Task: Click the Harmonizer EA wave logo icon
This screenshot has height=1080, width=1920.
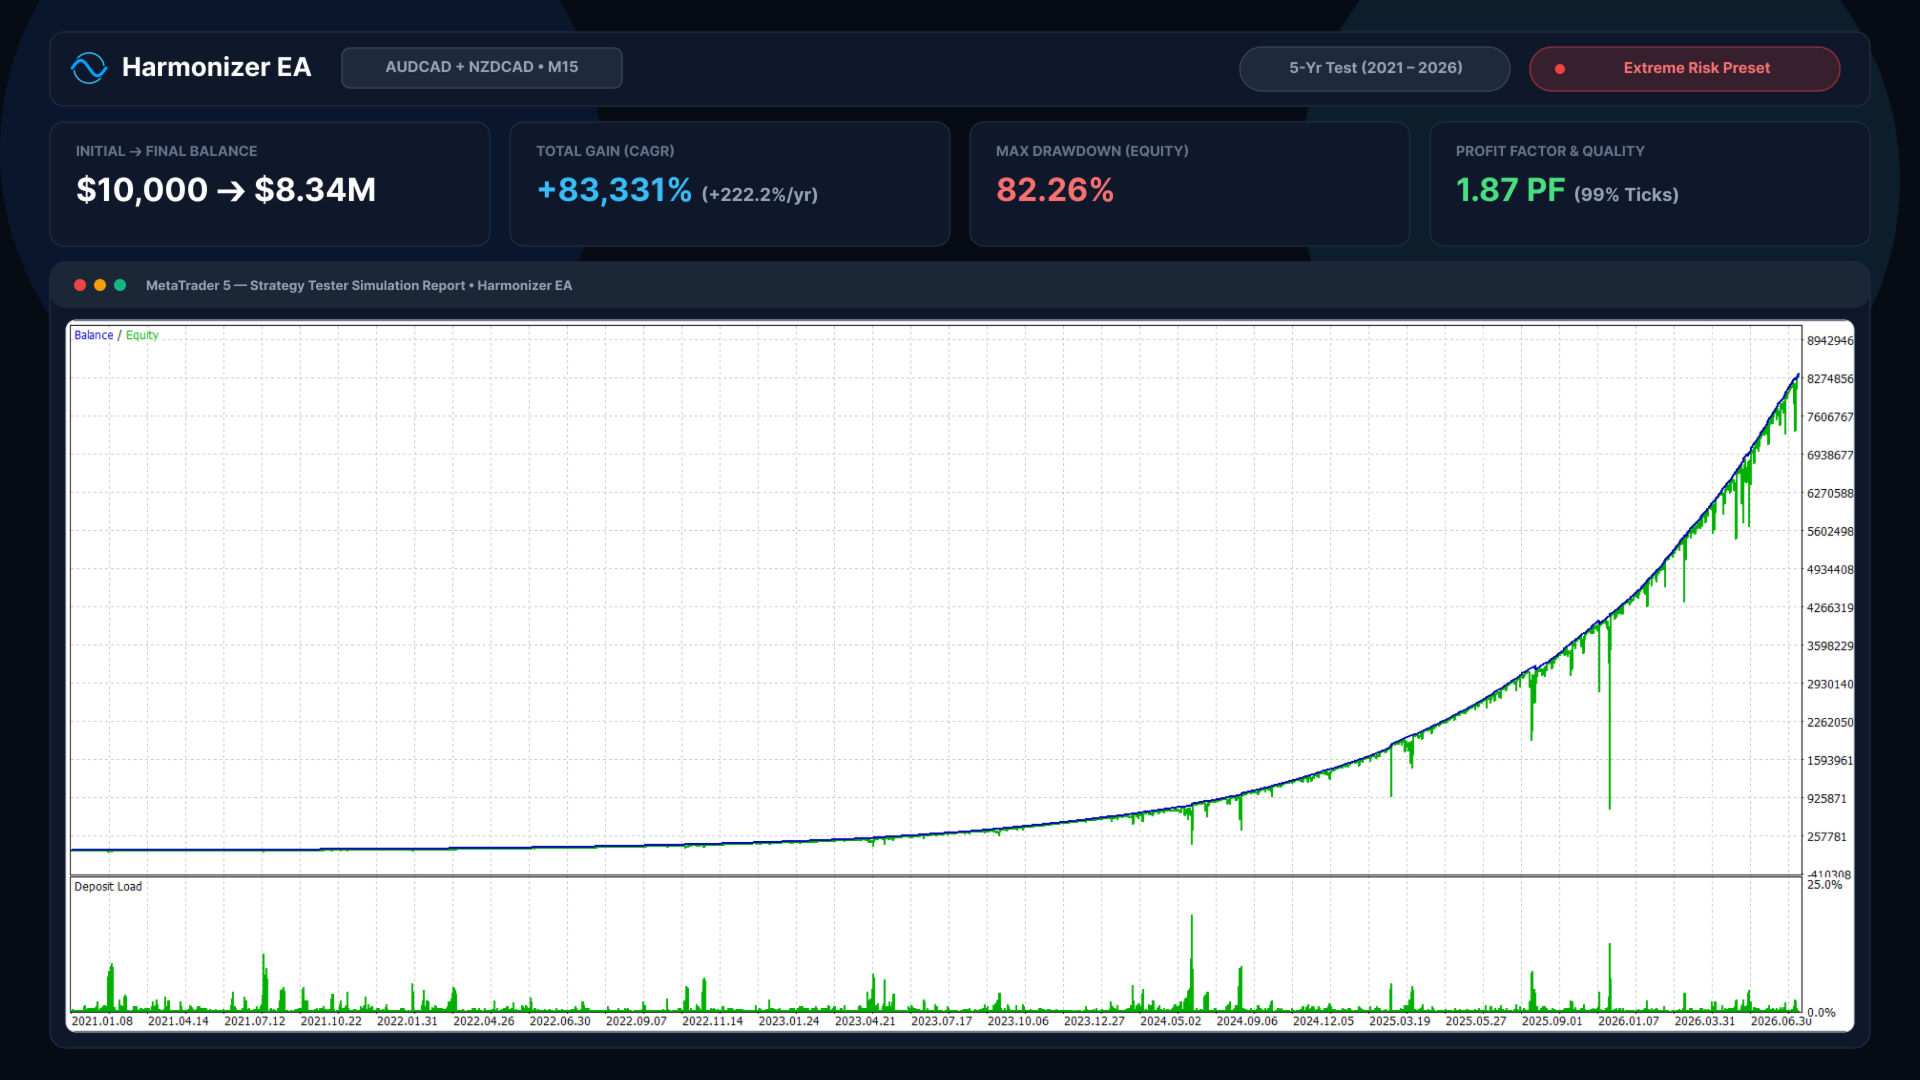Action: [x=89, y=68]
